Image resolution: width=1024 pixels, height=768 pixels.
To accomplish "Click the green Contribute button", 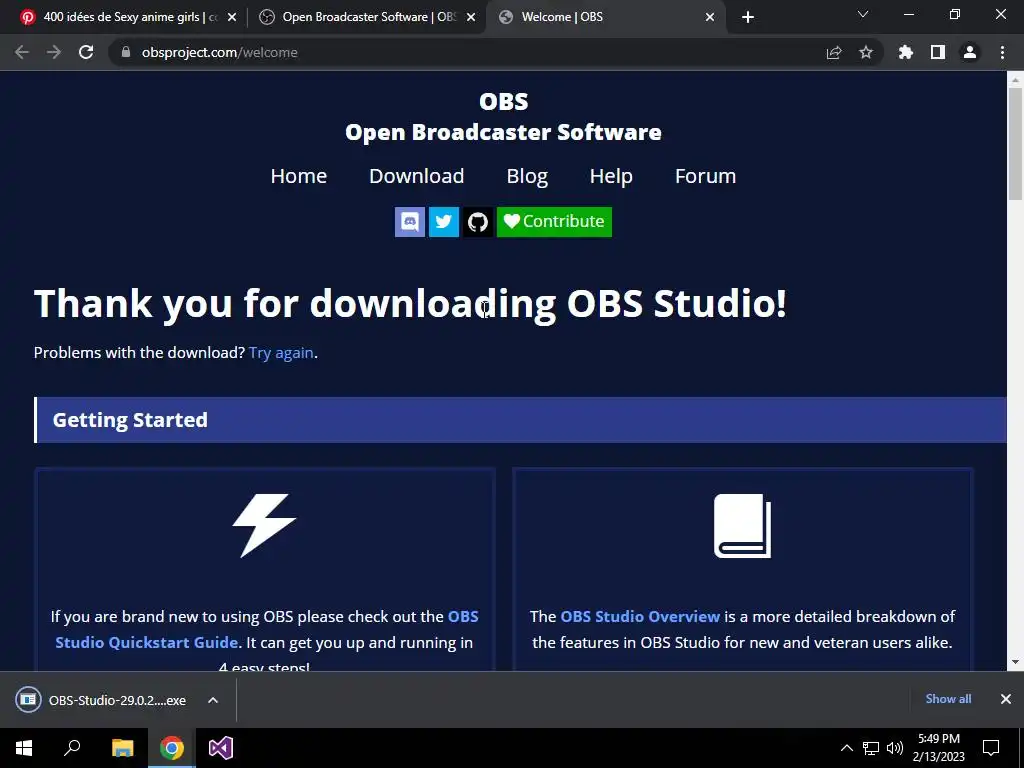I will pyautogui.click(x=554, y=222).
